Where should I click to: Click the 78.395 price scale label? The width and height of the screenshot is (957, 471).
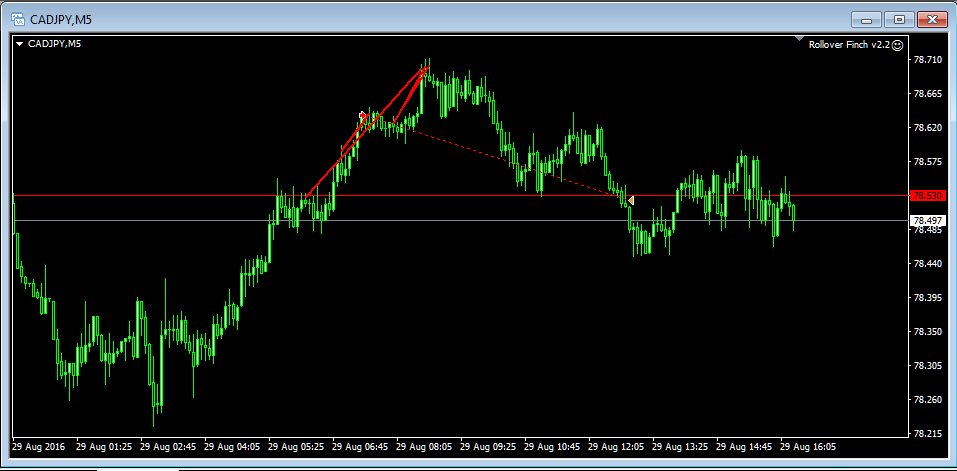926,298
